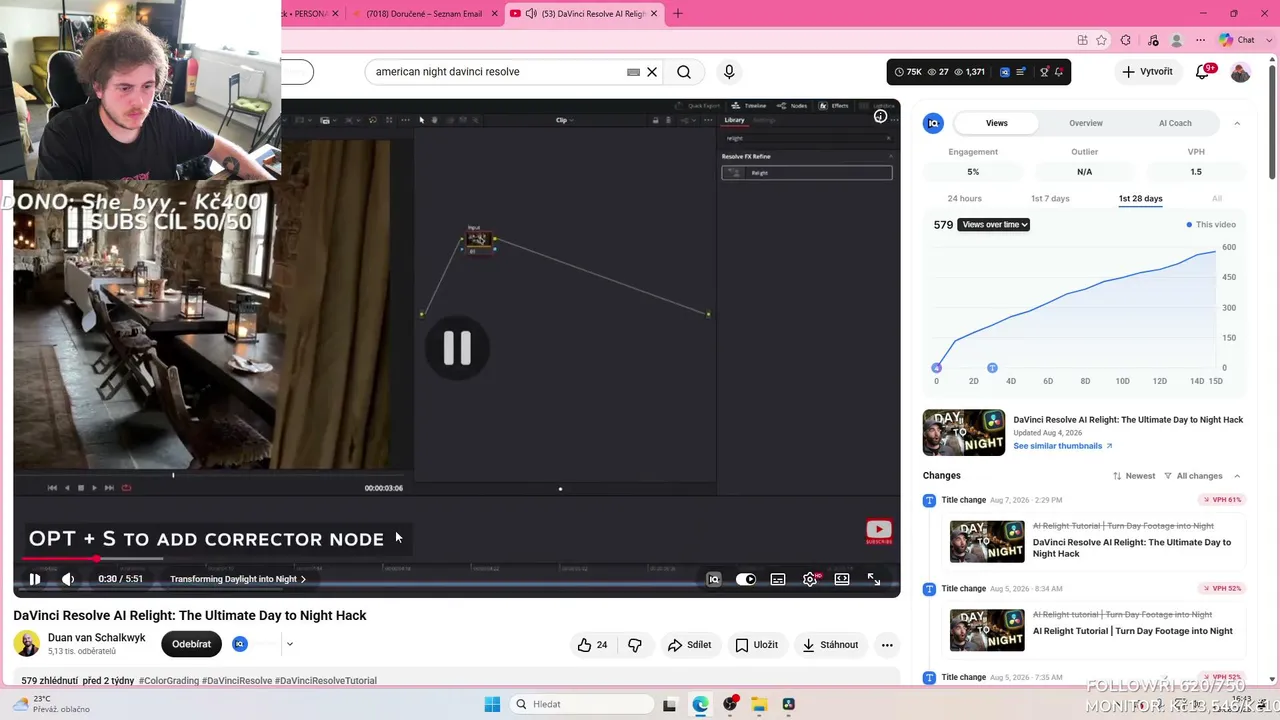Viewport: 1280px width, 720px height.
Task: Open Duan van Schalkwyk's channel avatar
Action: click(x=27, y=644)
